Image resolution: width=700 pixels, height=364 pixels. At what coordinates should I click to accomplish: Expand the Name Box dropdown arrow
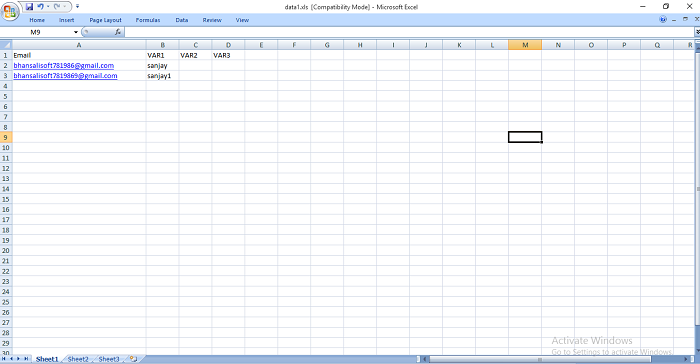pos(75,32)
